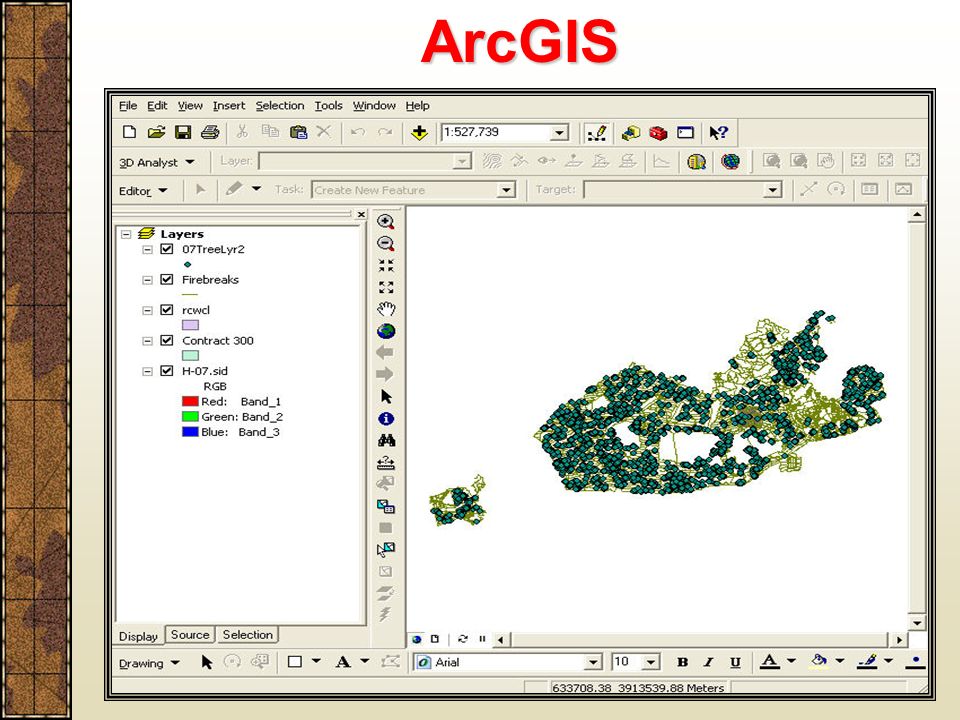Open the Edit menu
Screen dimensions: 960x720
coord(157,105)
